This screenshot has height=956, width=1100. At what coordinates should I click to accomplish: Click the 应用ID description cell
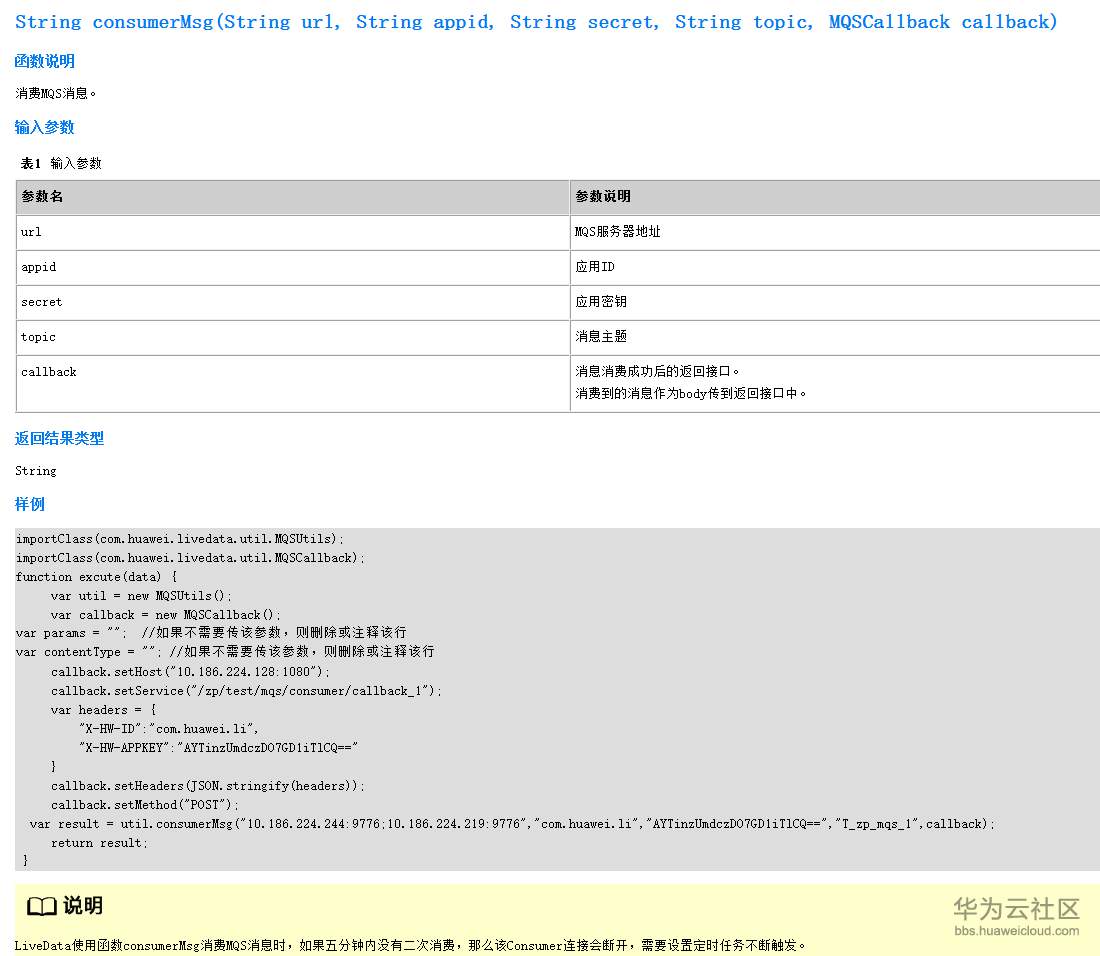pos(835,267)
